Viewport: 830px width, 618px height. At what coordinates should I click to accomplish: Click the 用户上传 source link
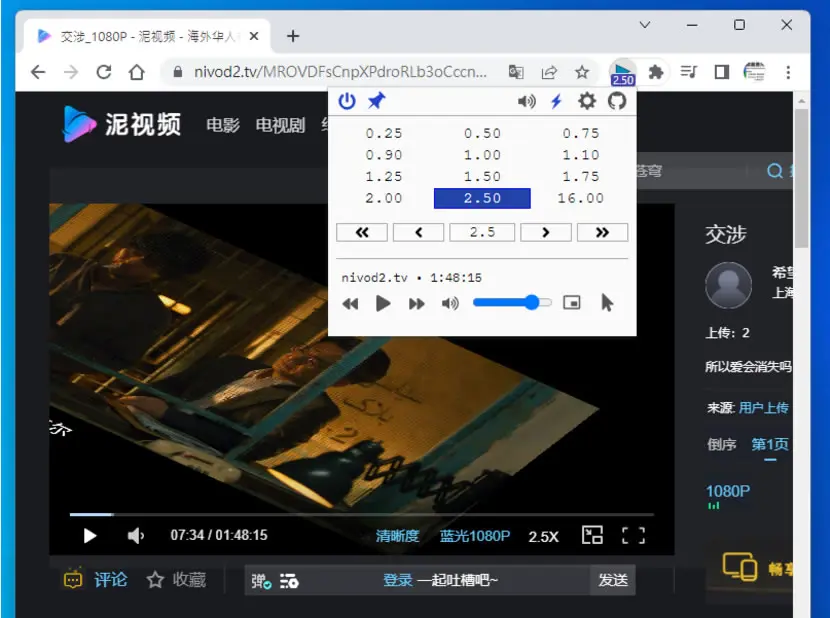pyautogui.click(x=763, y=407)
